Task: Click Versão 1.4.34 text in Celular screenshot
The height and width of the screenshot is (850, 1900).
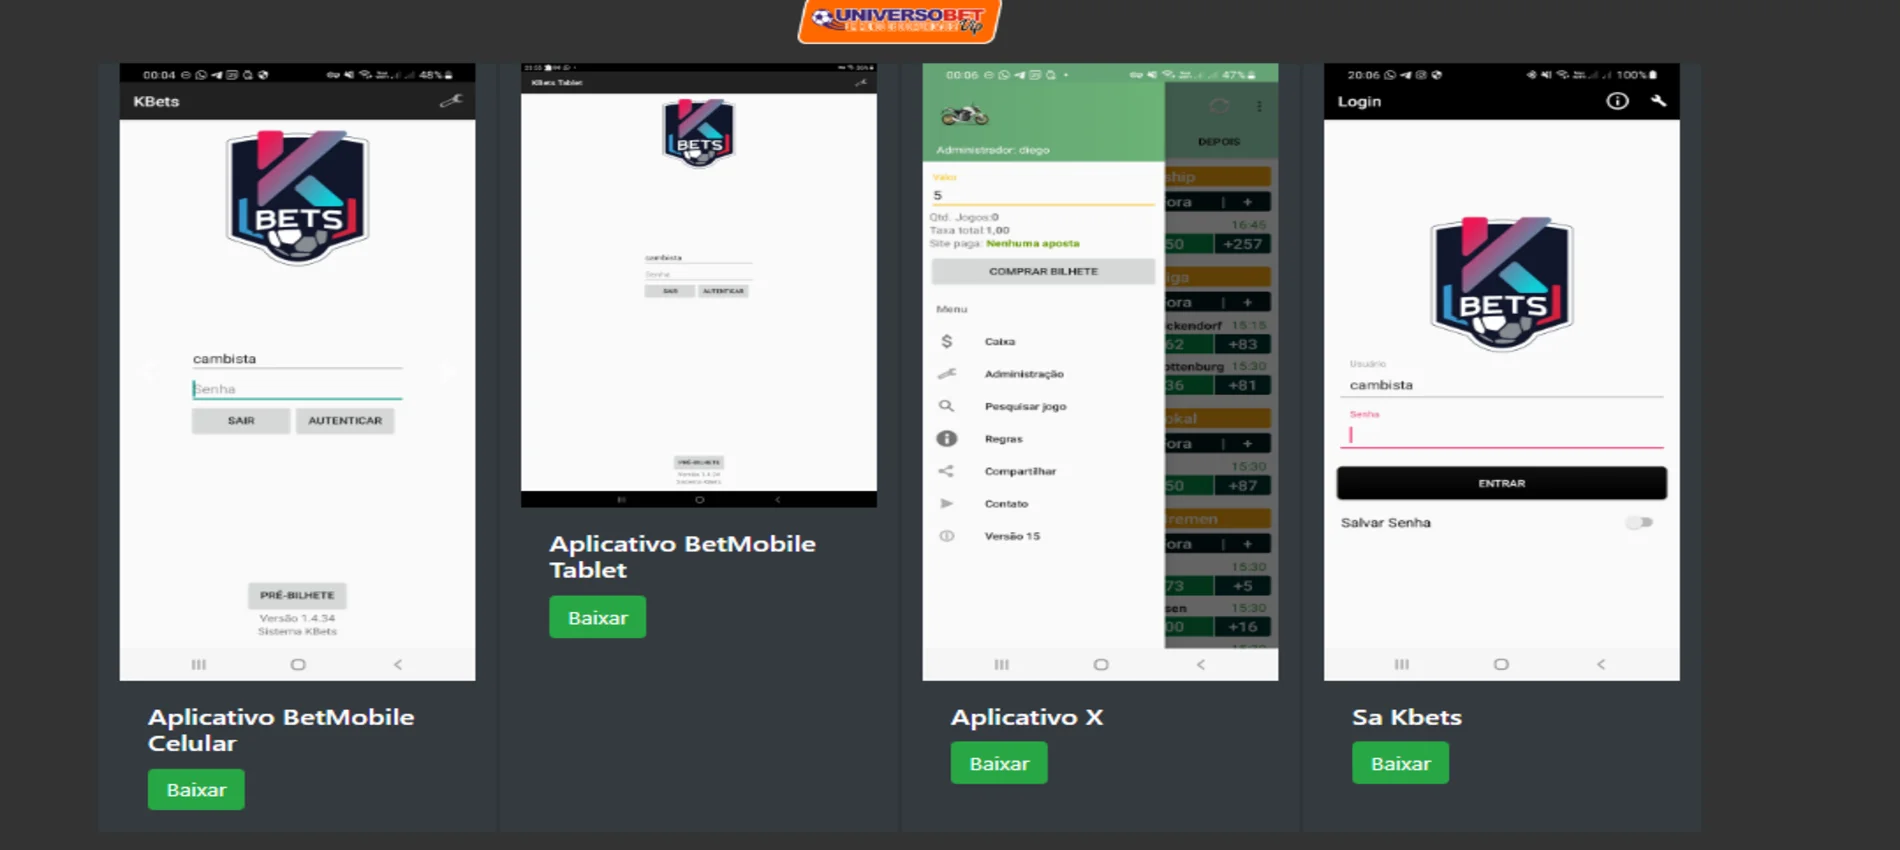Action: pos(297,618)
